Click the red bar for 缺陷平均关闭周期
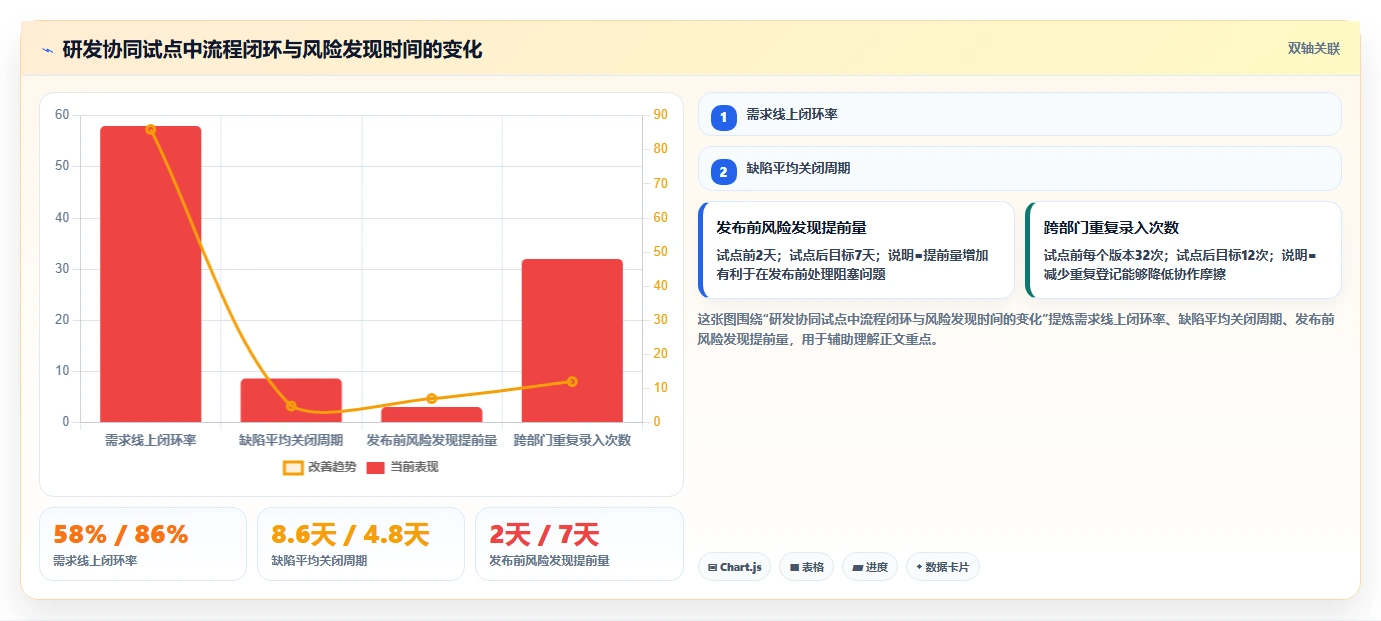 point(291,400)
